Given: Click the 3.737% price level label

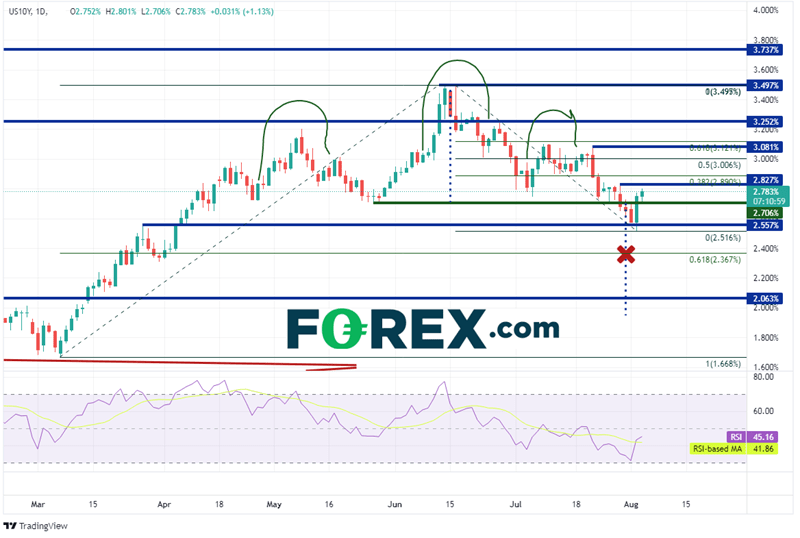Looking at the screenshot, I should tap(765, 48).
